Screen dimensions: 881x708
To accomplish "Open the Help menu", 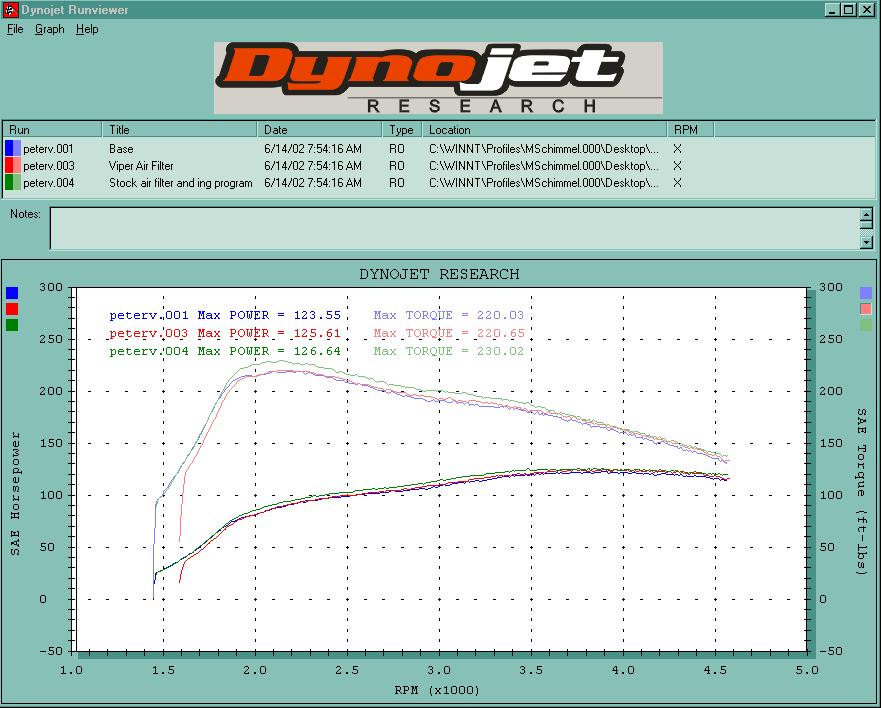I will pyautogui.click(x=87, y=29).
